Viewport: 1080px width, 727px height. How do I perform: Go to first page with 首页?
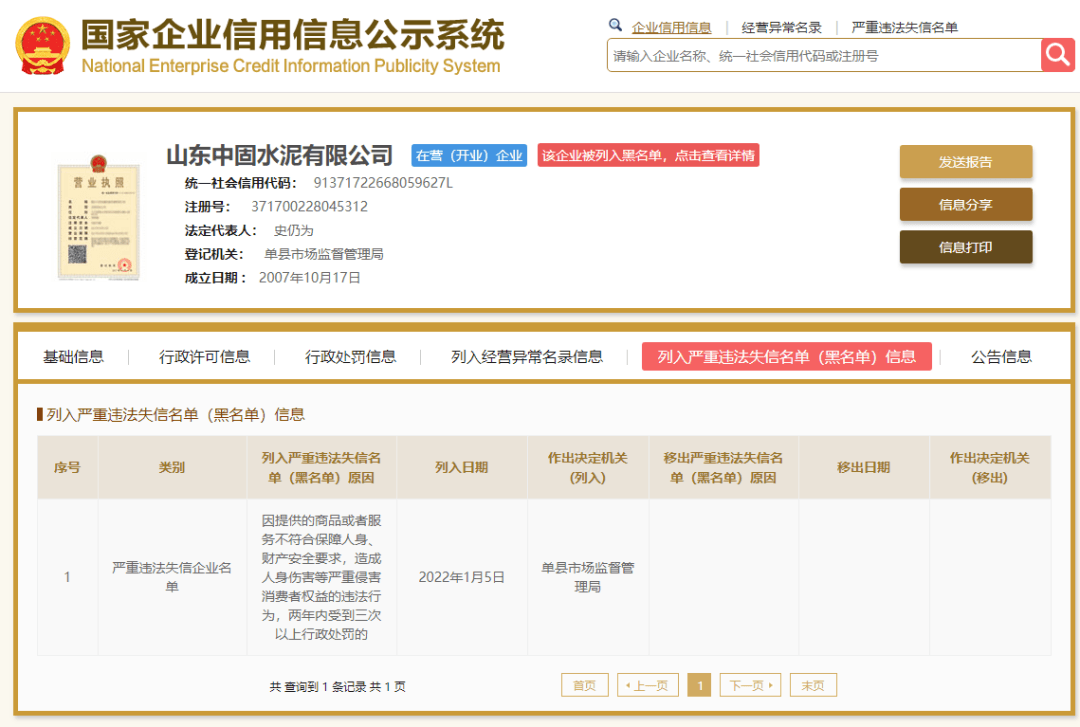(x=584, y=685)
